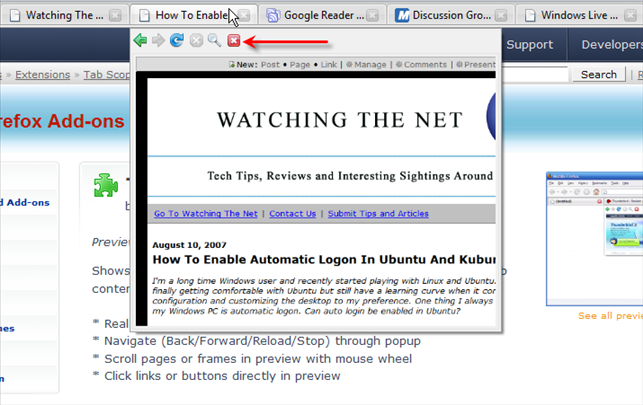Click Page link in the New bar
This screenshot has width=643, height=405.
point(300,65)
